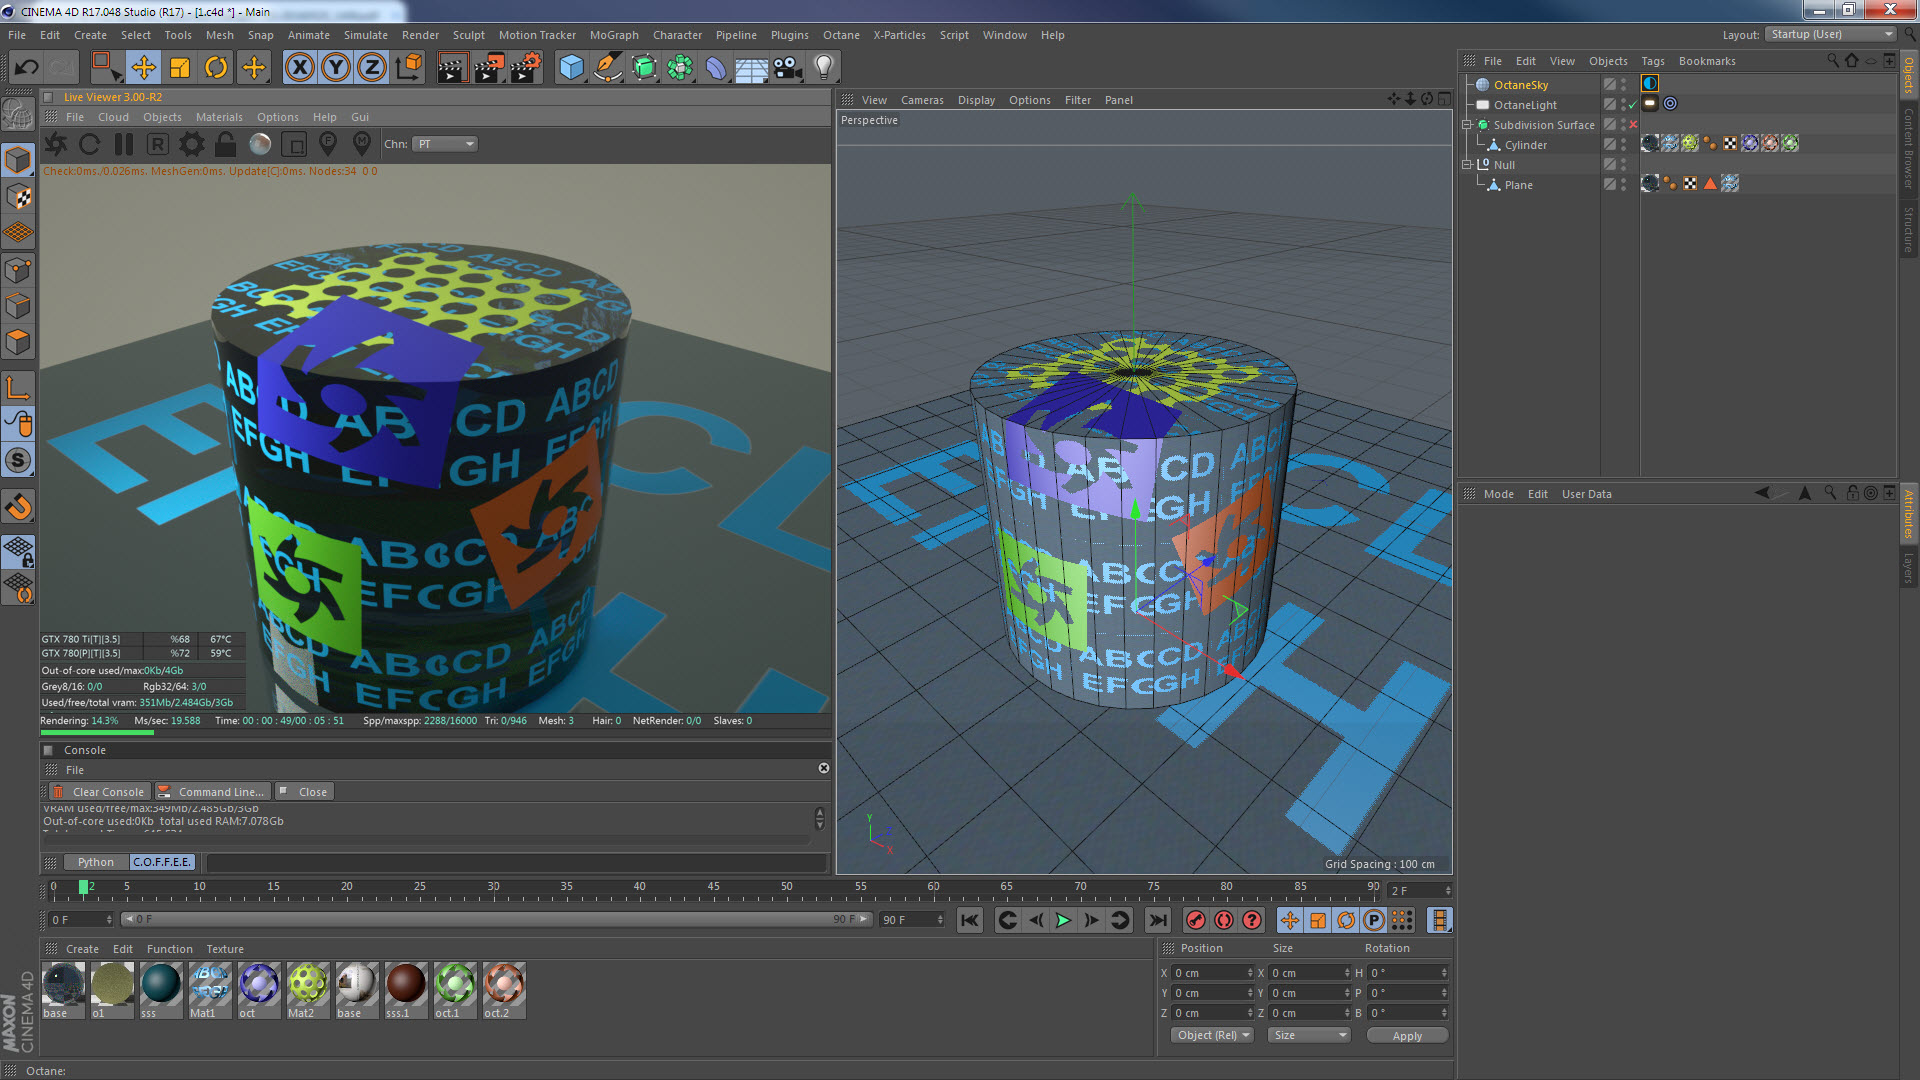Screen dimensions: 1920x1080
Task: Click the Cube primitive icon
Action: point(571,67)
